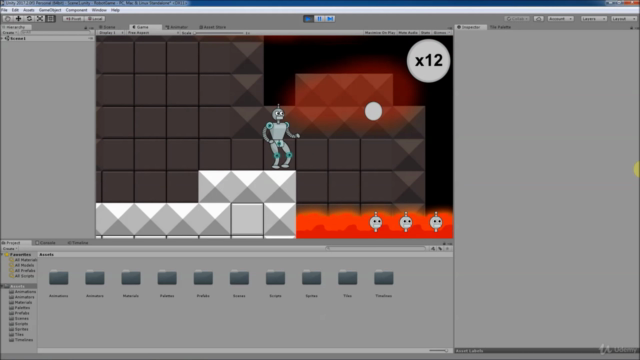Click the Project save search star icon
The image size is (640, 360).
(x=447, y=249)
